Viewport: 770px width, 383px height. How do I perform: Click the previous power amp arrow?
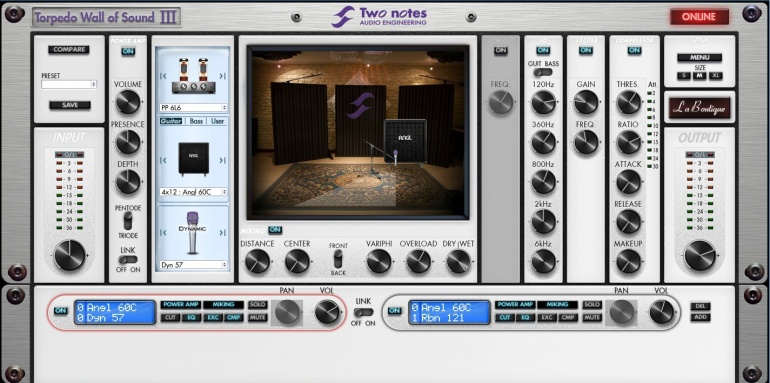(163, 76)
